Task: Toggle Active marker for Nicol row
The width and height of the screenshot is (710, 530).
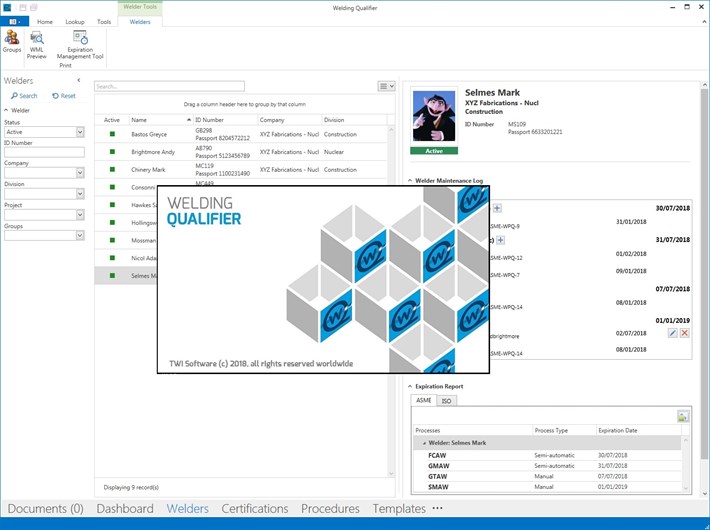Action: coord(112,258)
